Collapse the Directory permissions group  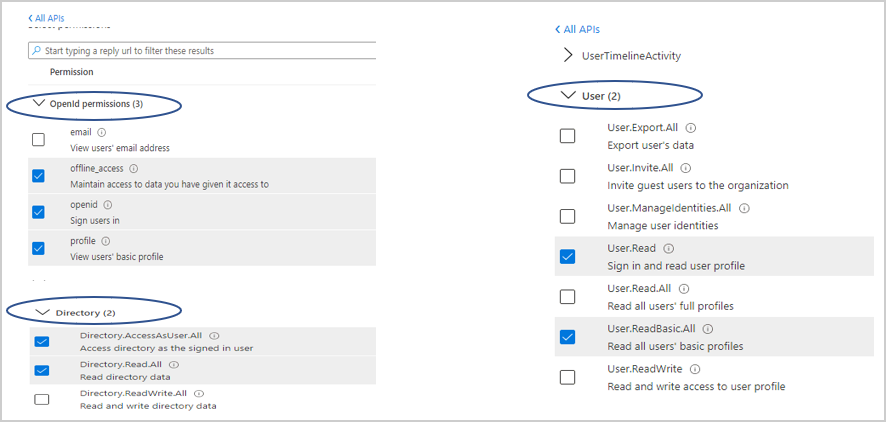point(41,312)
